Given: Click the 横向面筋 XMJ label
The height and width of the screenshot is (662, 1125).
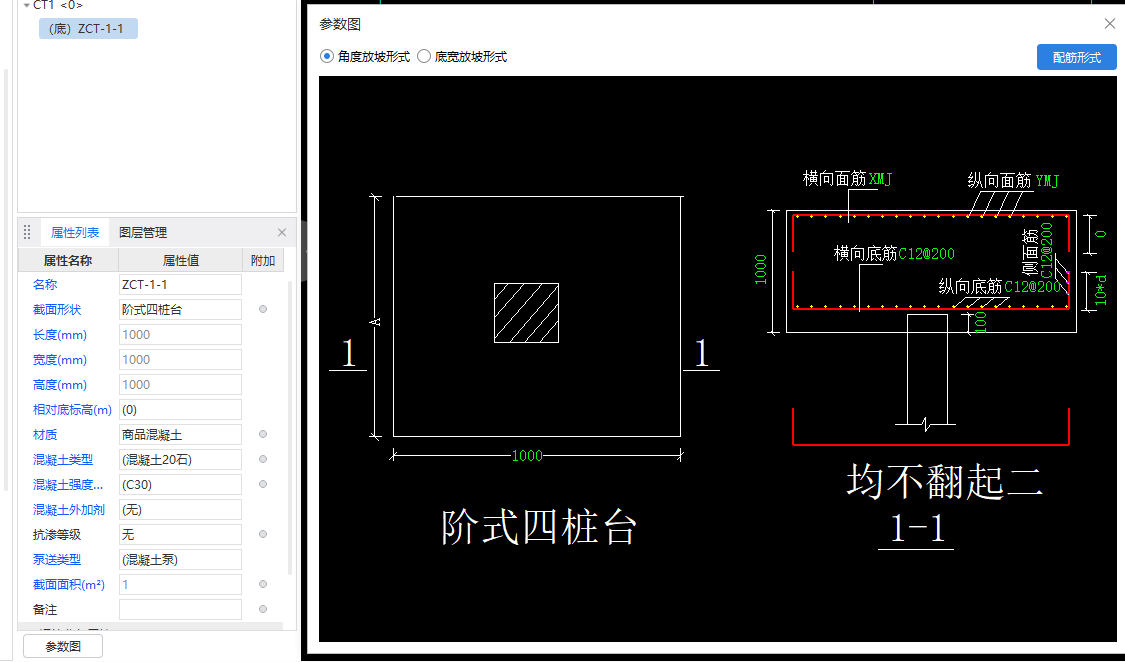Looking at the screenshot, I should click(847, 179).
